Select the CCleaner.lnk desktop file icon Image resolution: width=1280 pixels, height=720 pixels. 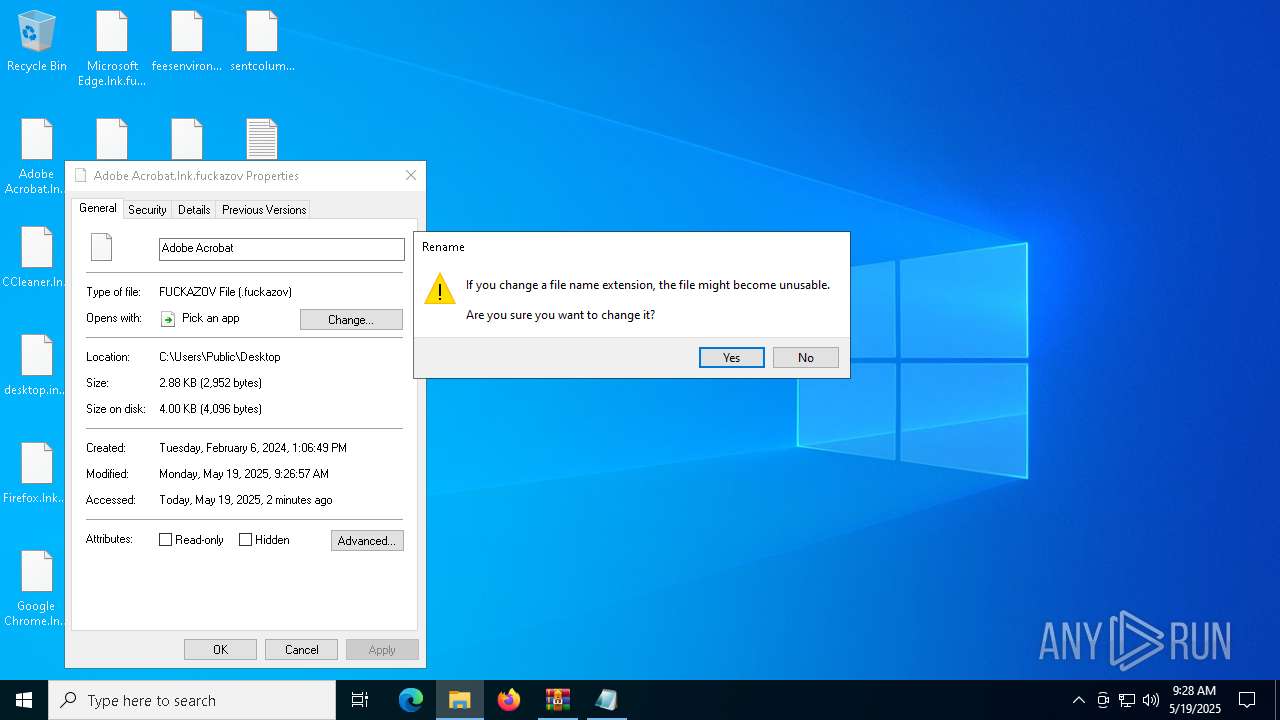click(x=36, y=257)
